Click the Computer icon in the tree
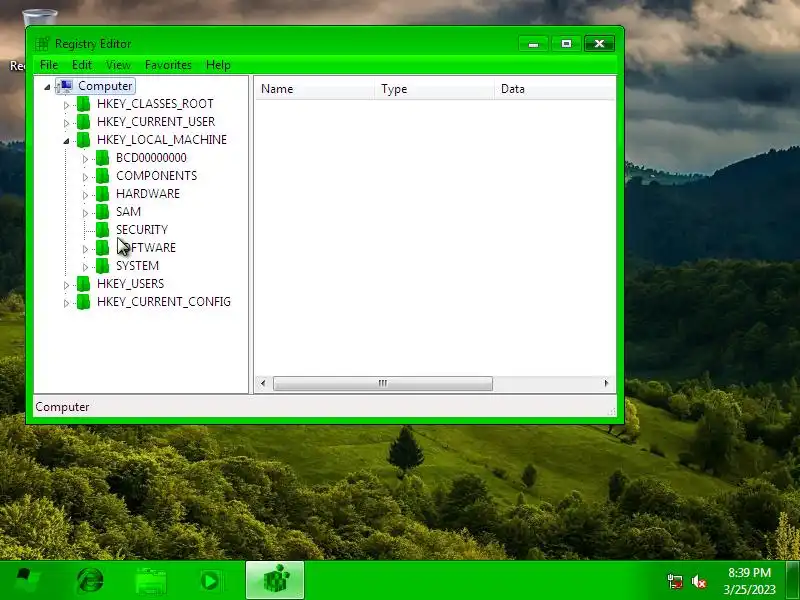Viewport: 800px width, 600px height. (x=66, y=86)
